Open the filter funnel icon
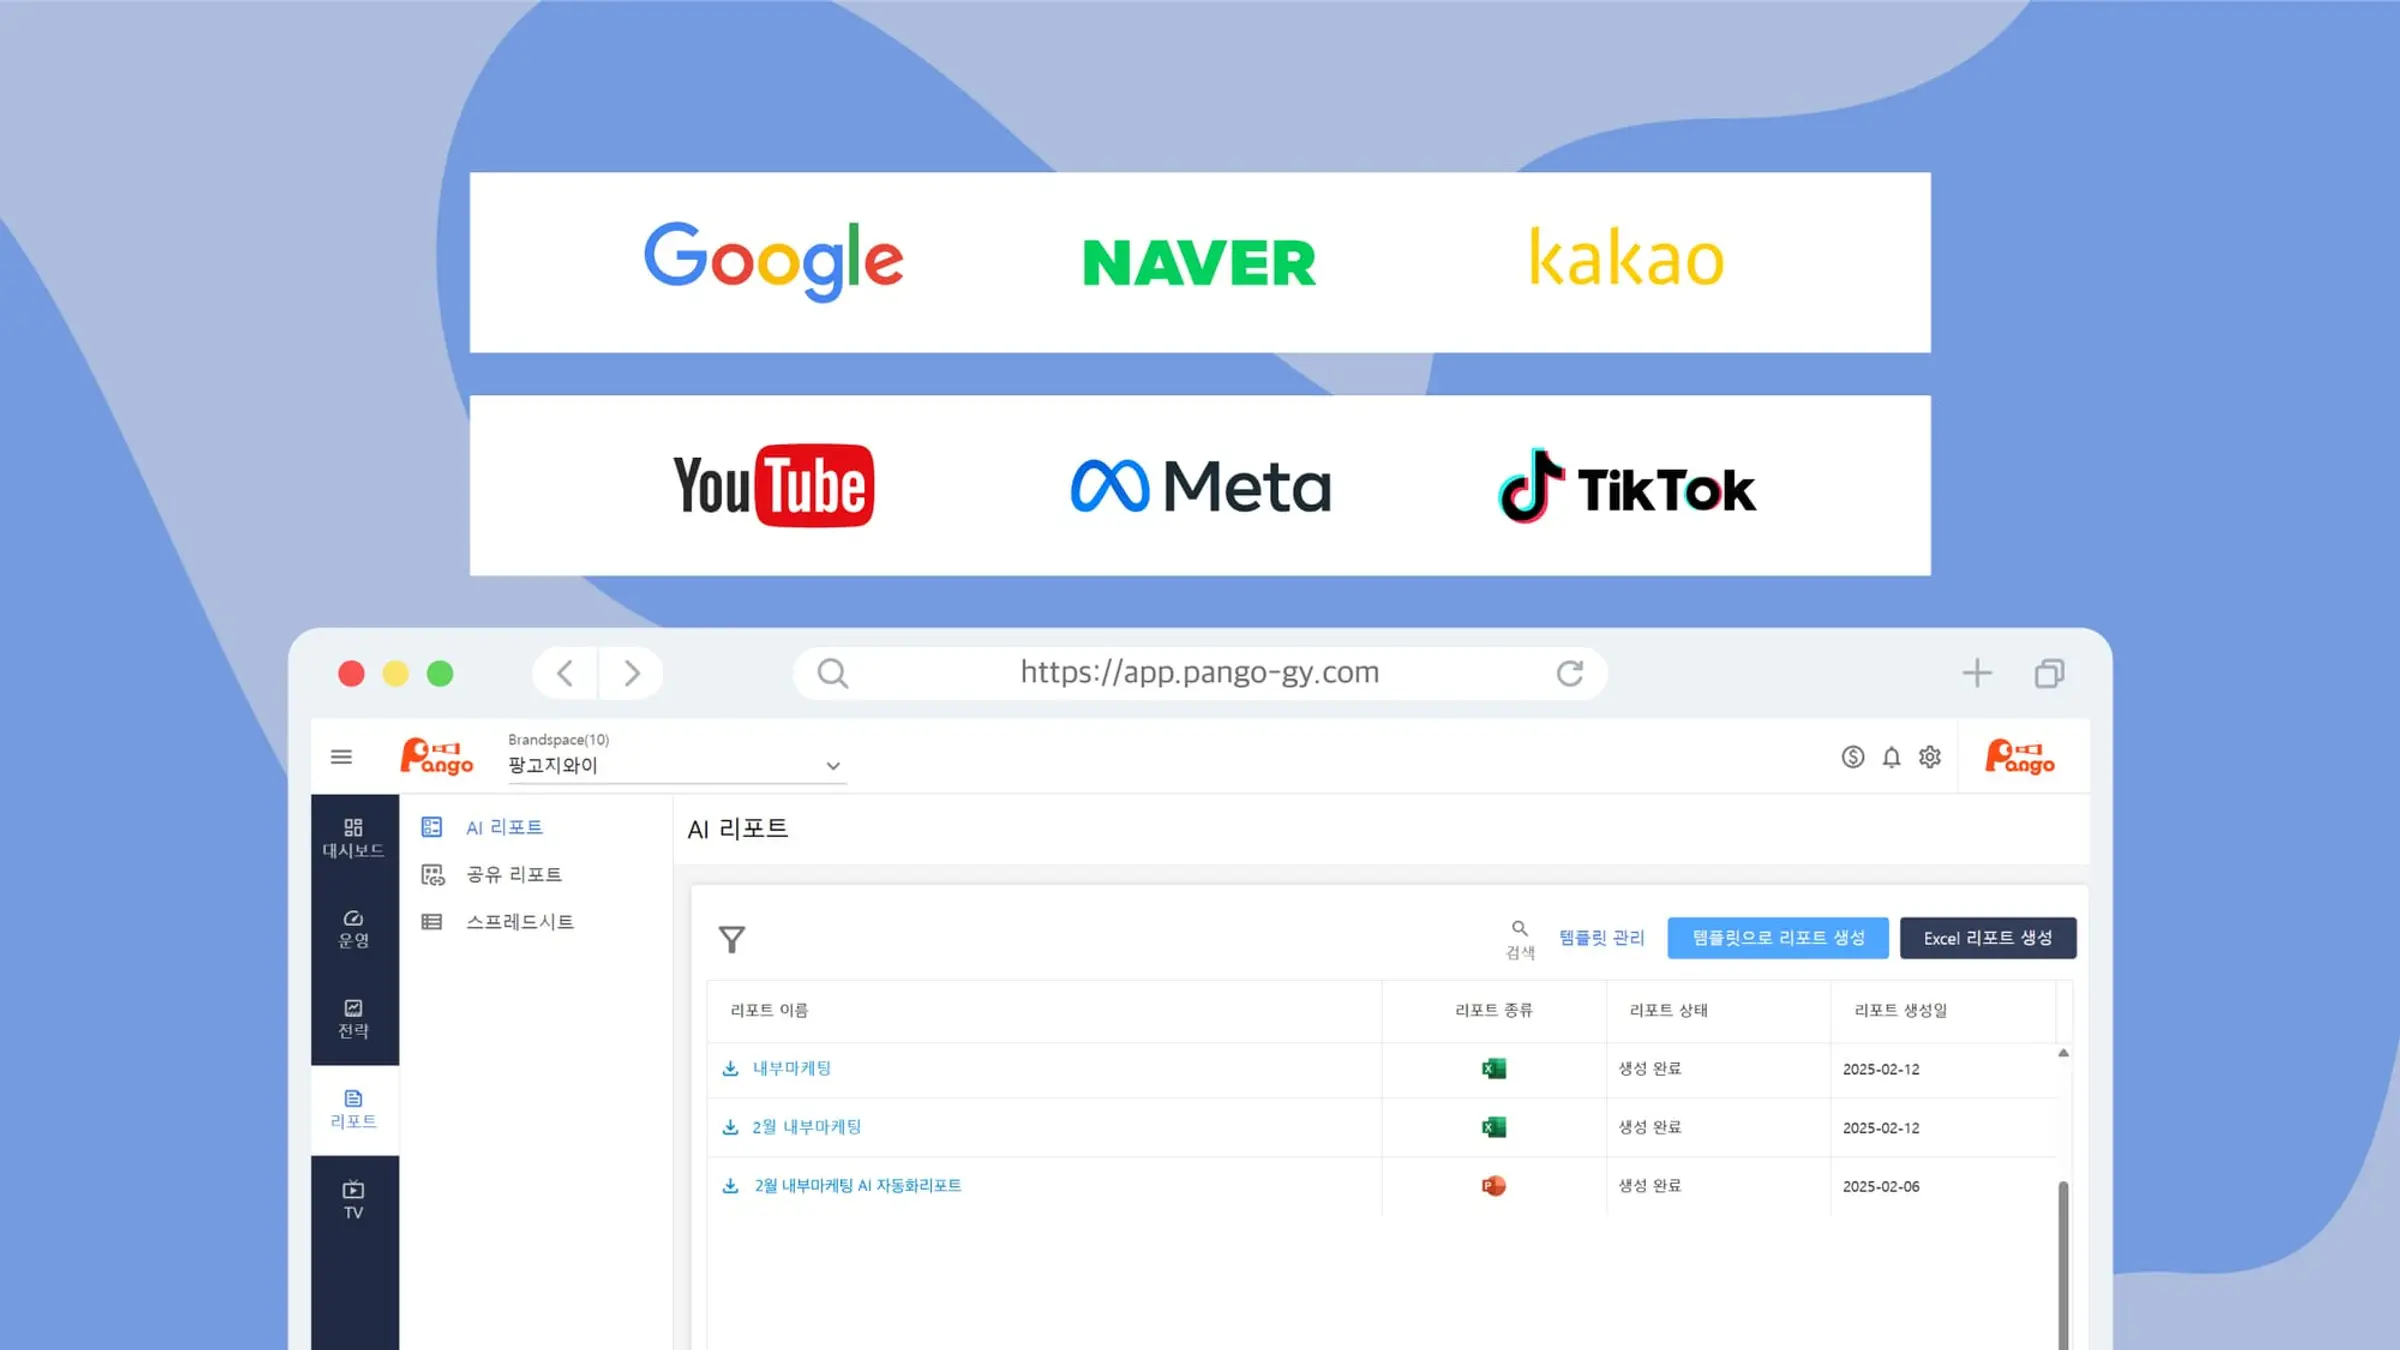 point(732,939)
